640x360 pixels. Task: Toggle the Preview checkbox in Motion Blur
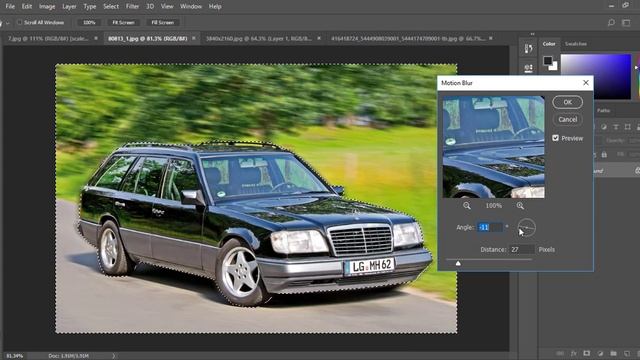tap(556, 138)
